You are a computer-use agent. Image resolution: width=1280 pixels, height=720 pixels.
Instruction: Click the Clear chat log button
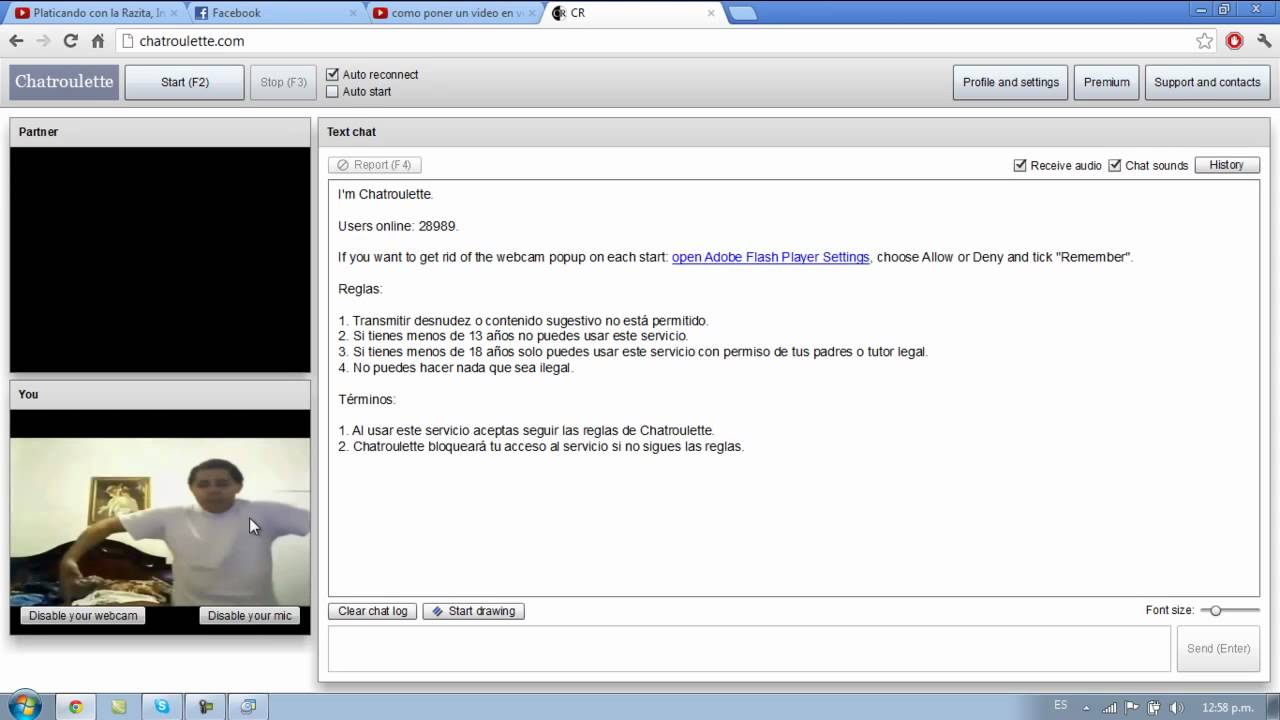[373, 611]
